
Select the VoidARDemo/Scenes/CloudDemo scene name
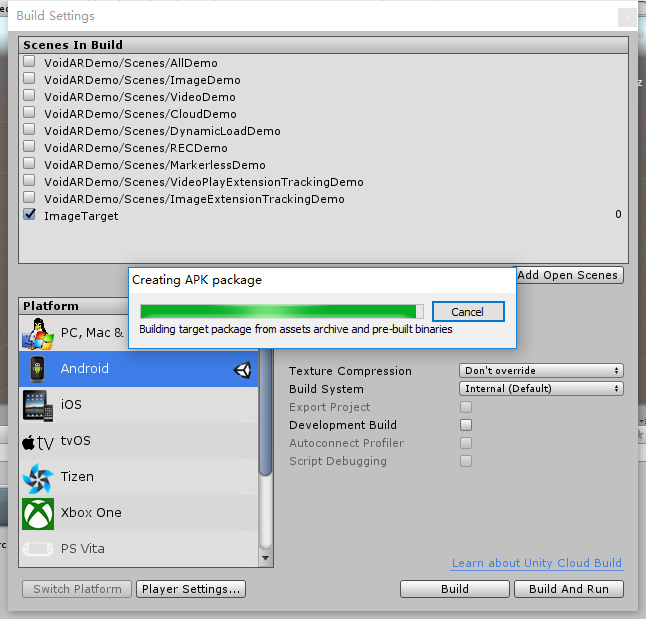[140, 114]
